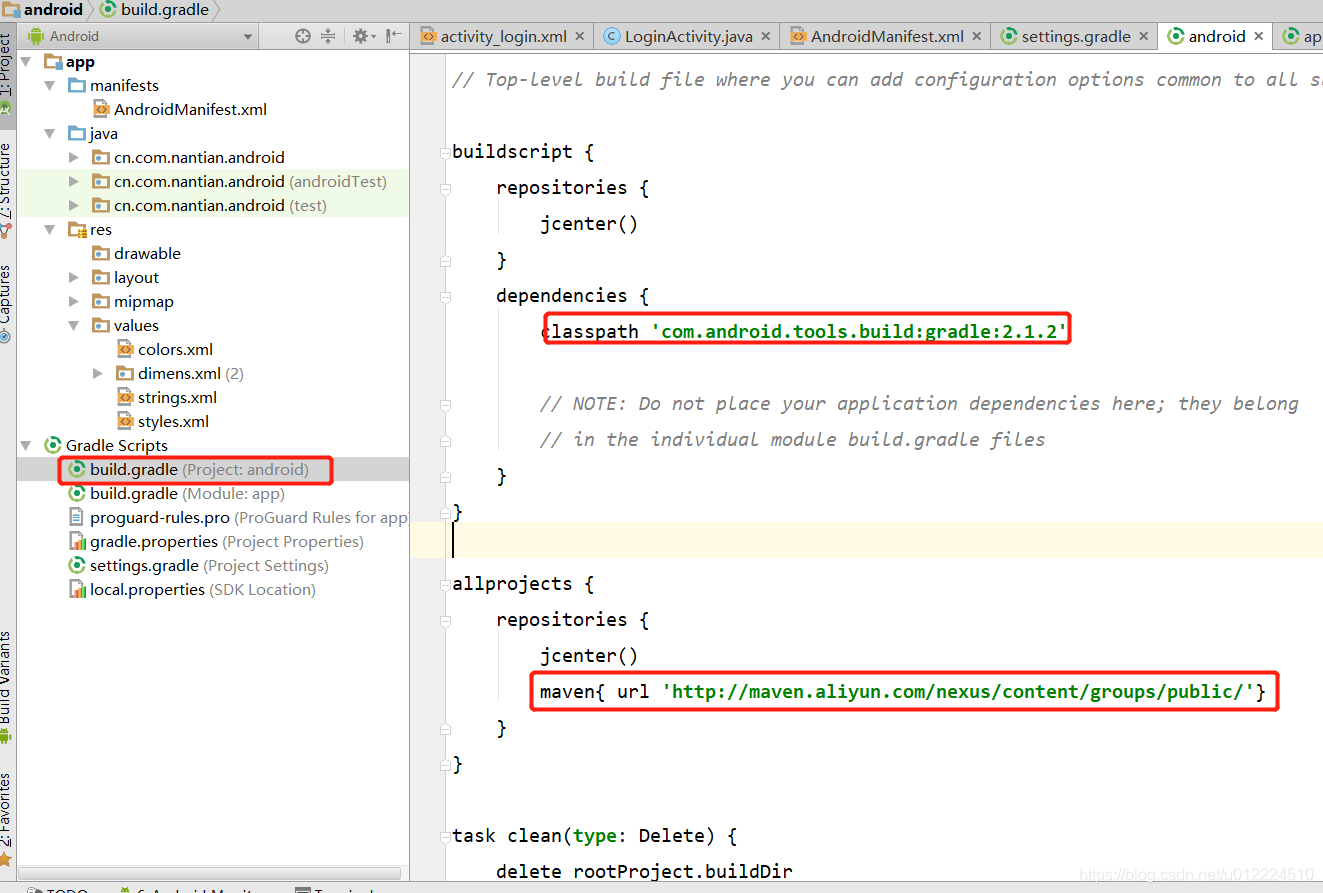Collapse the app module node
Screen dimensions: 1323x893
click(x=26, y=62)
